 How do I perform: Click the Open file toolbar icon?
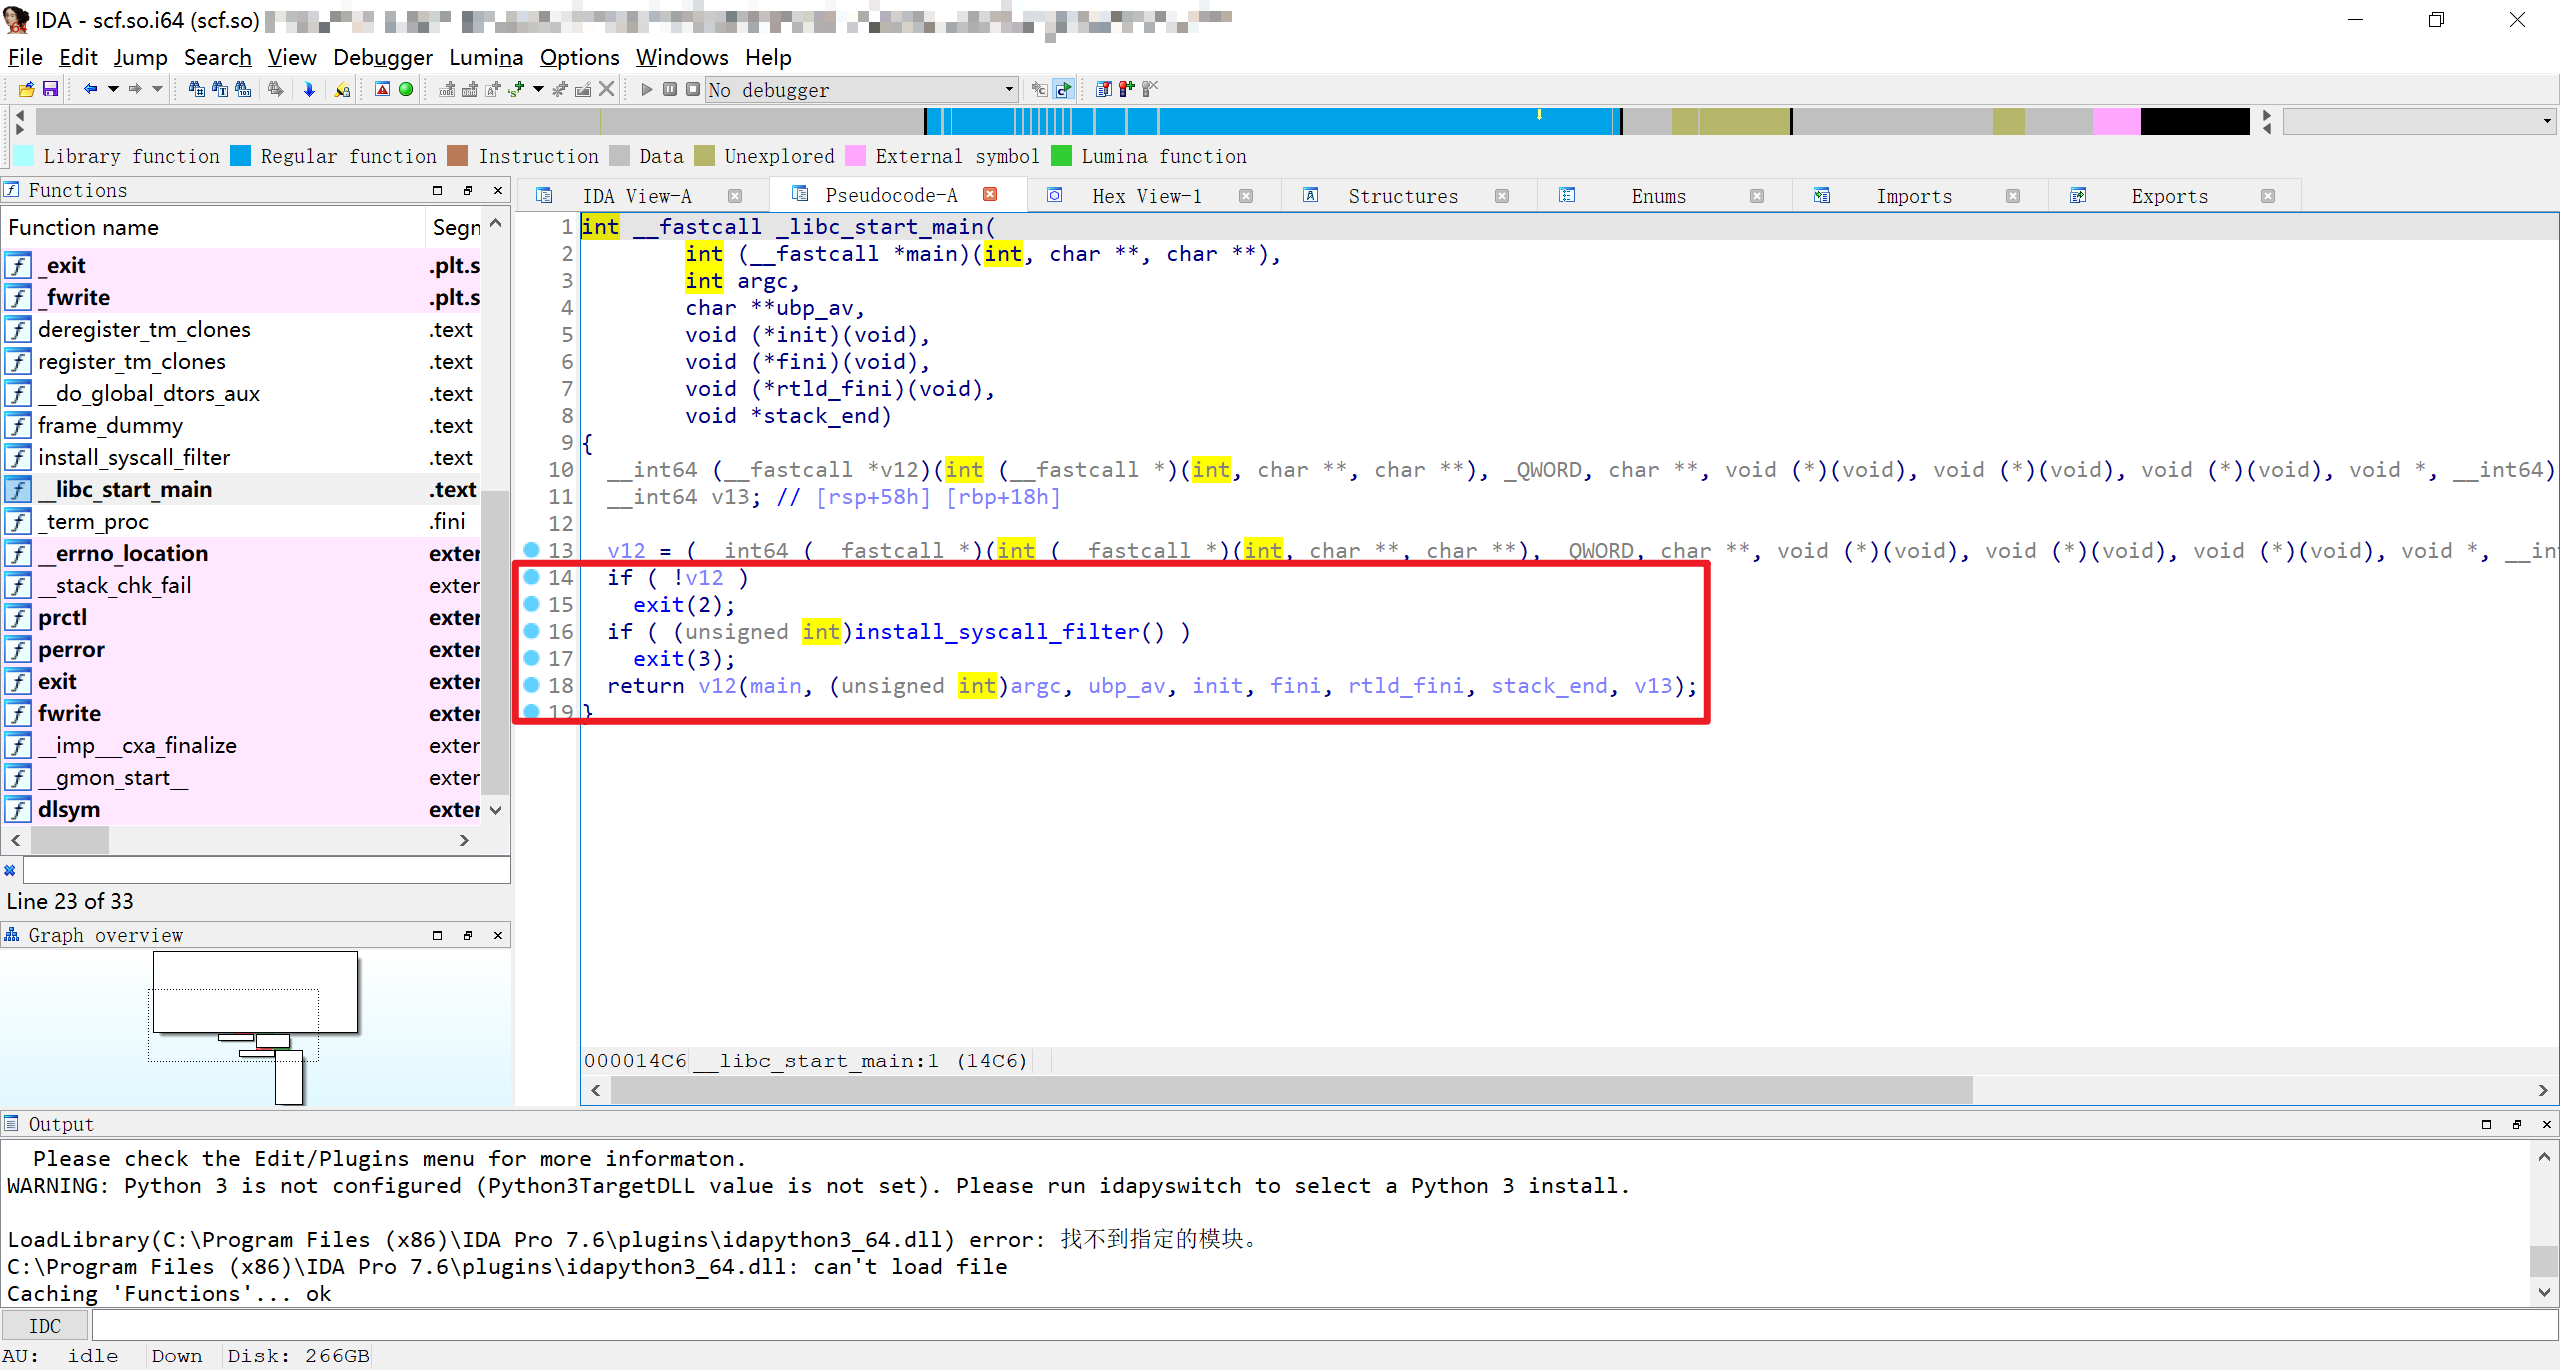pyautogui.click(x=26, y=89)
